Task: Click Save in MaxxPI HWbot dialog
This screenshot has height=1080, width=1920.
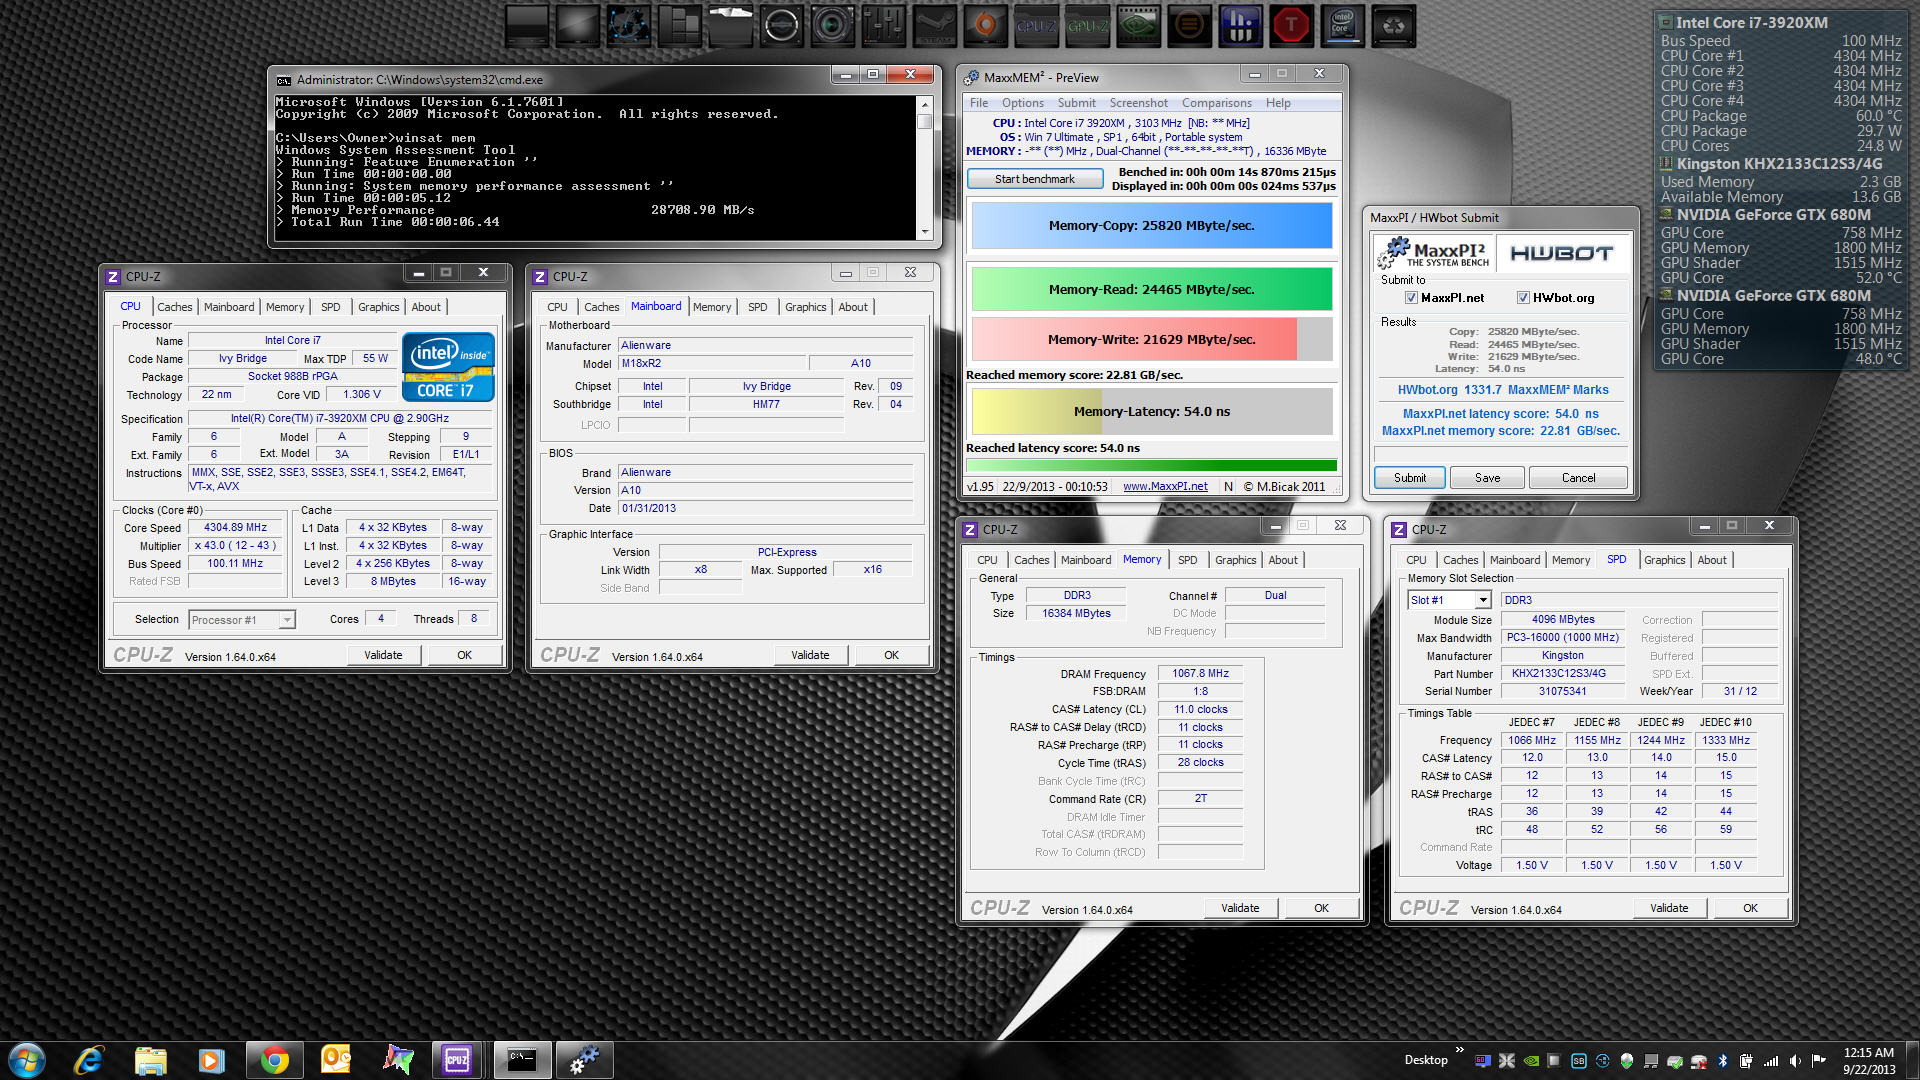Action: (1487, 478)
